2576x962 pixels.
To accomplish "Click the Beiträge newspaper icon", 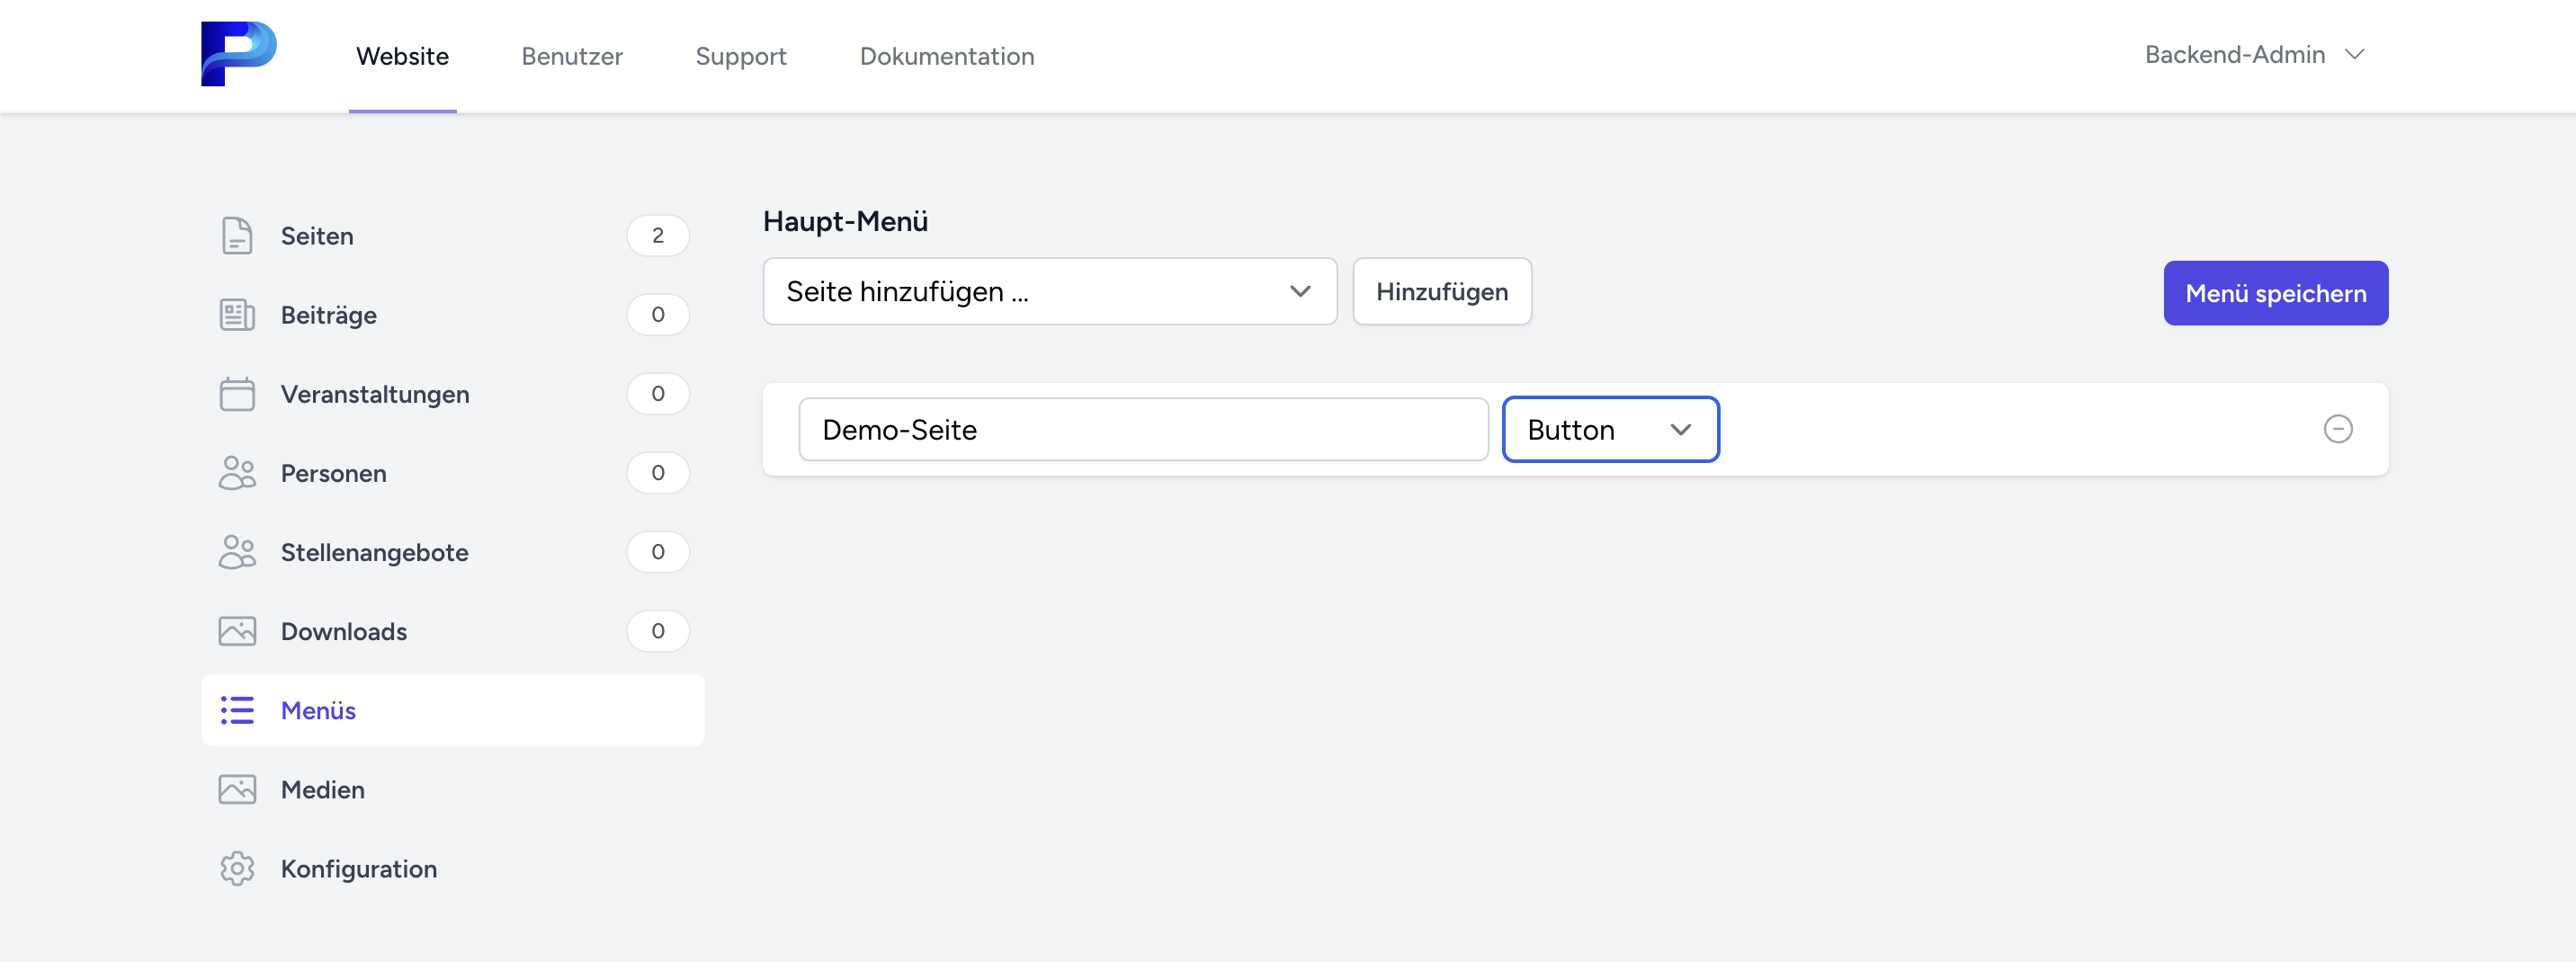I will [237, 315].
